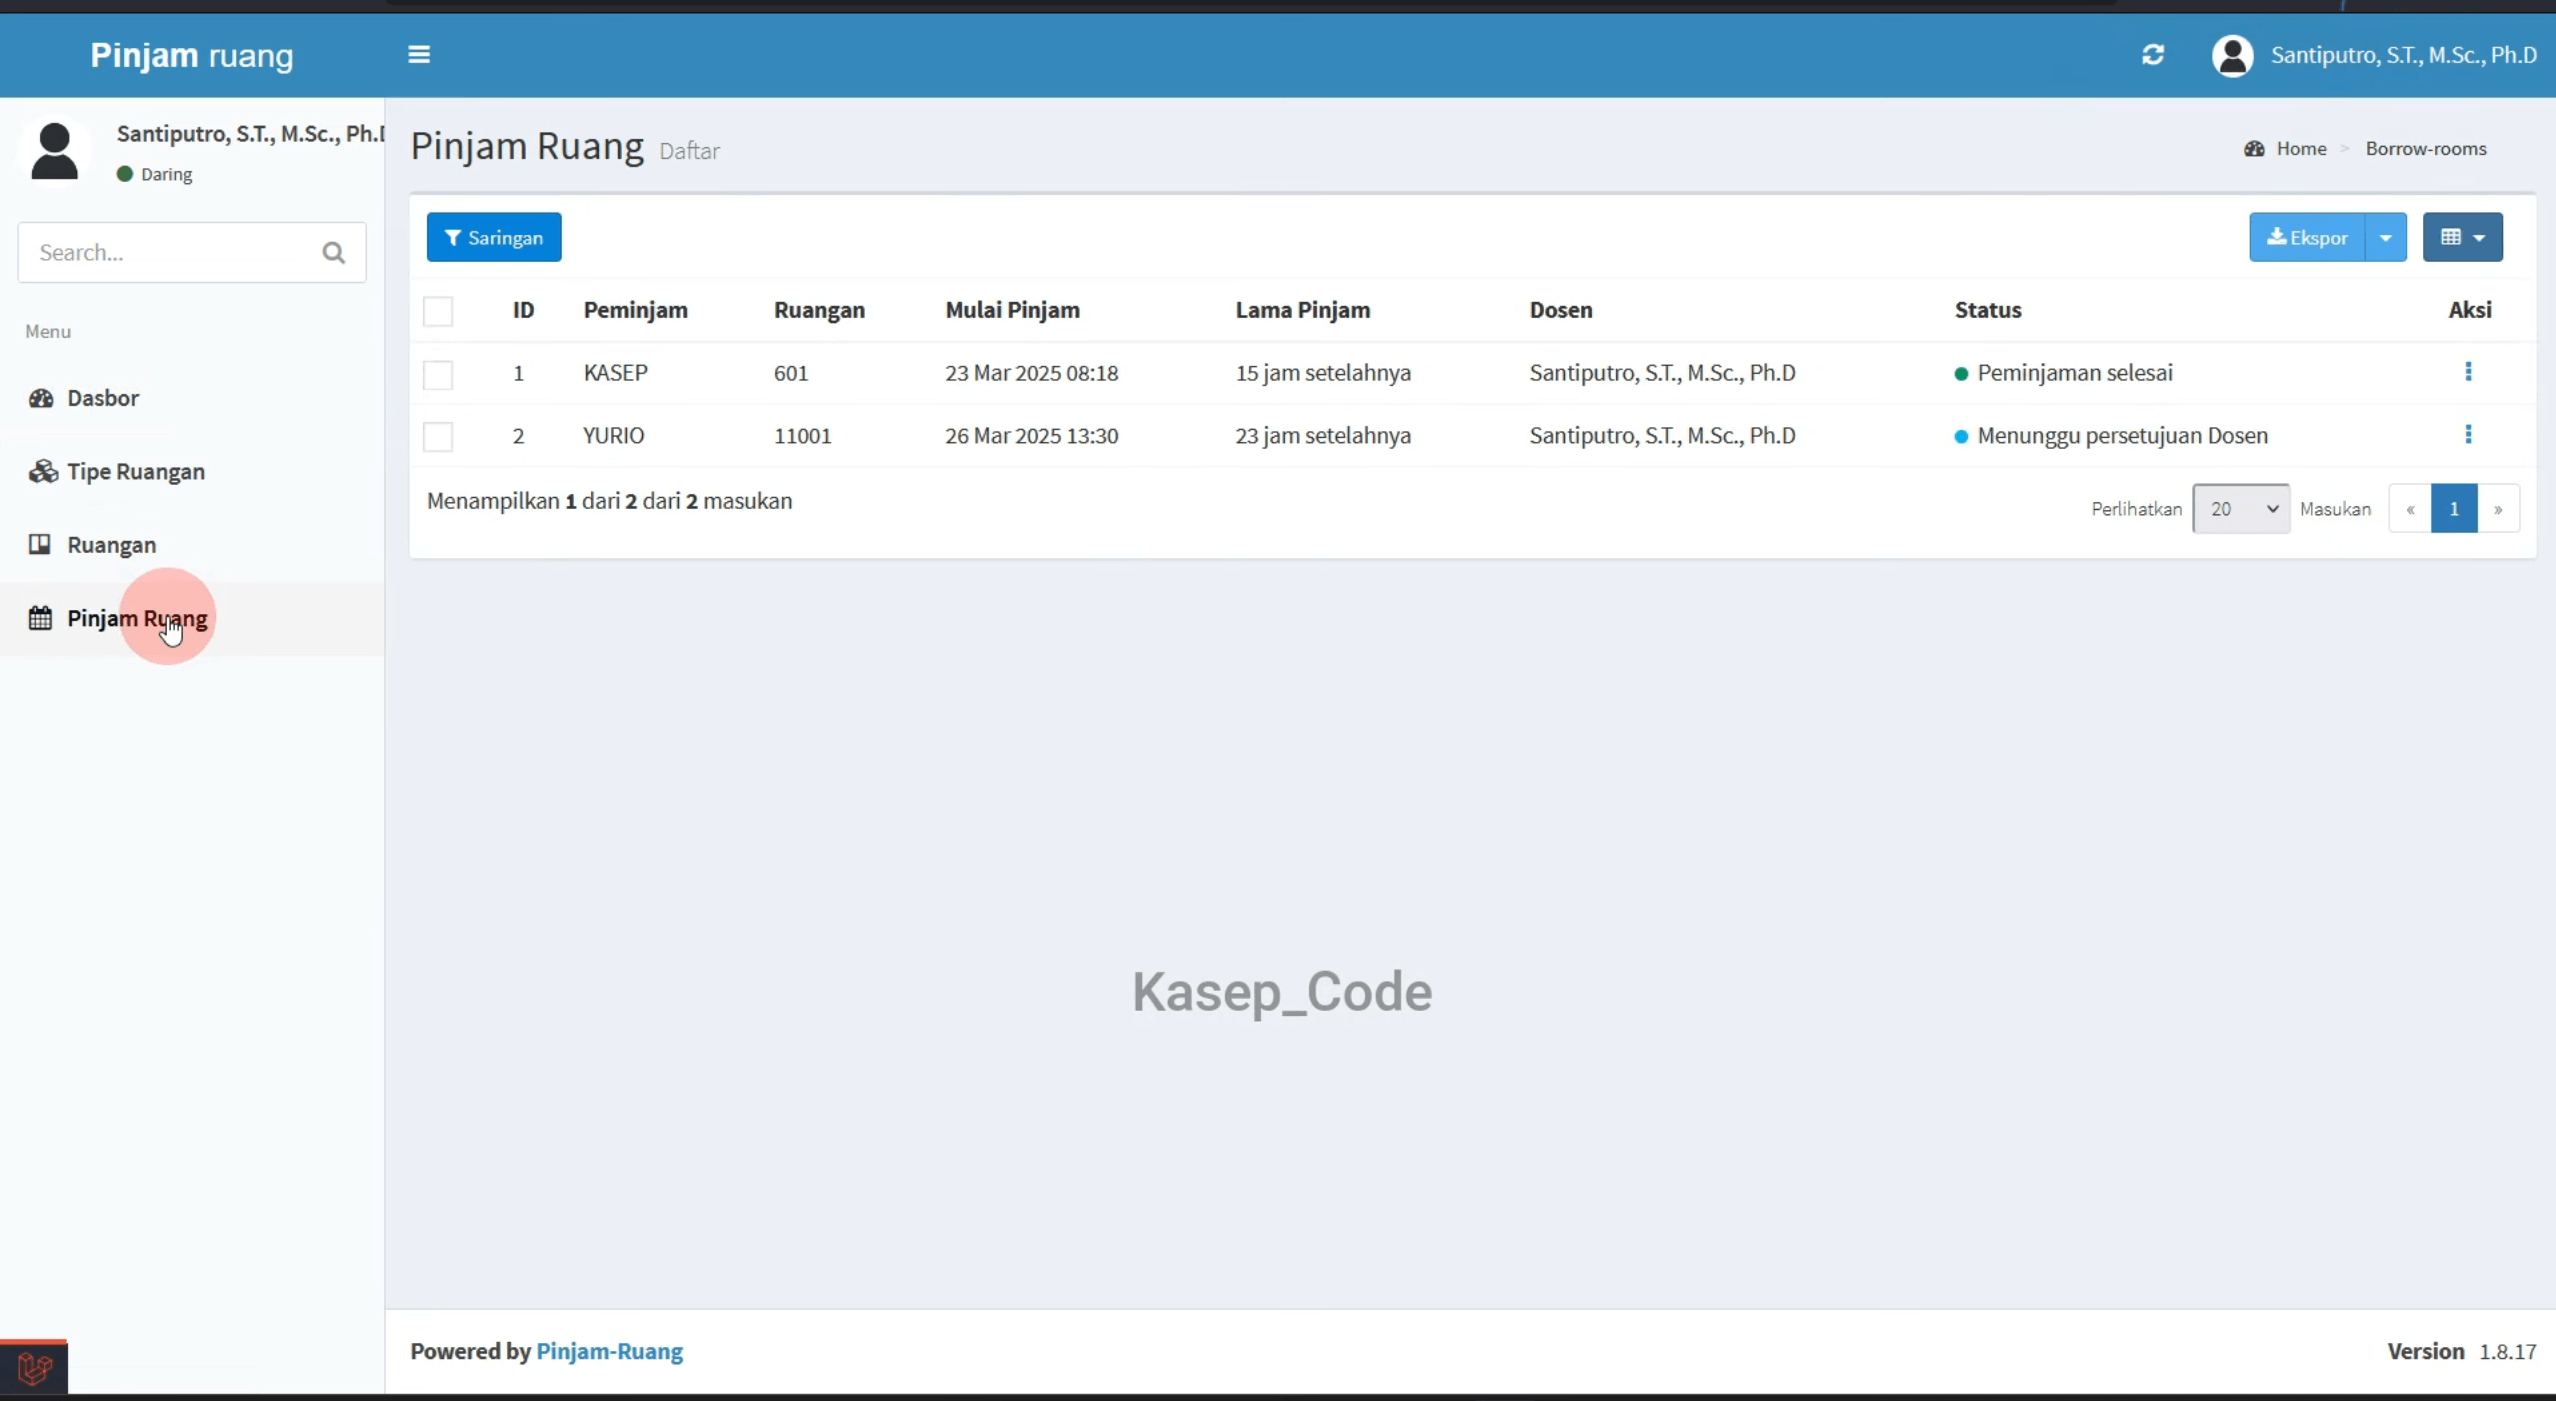The height and width of the screenshot is (1401, 2556).
Task: Open Pinjam Ruang menu item
Action: tap(192, 618)
